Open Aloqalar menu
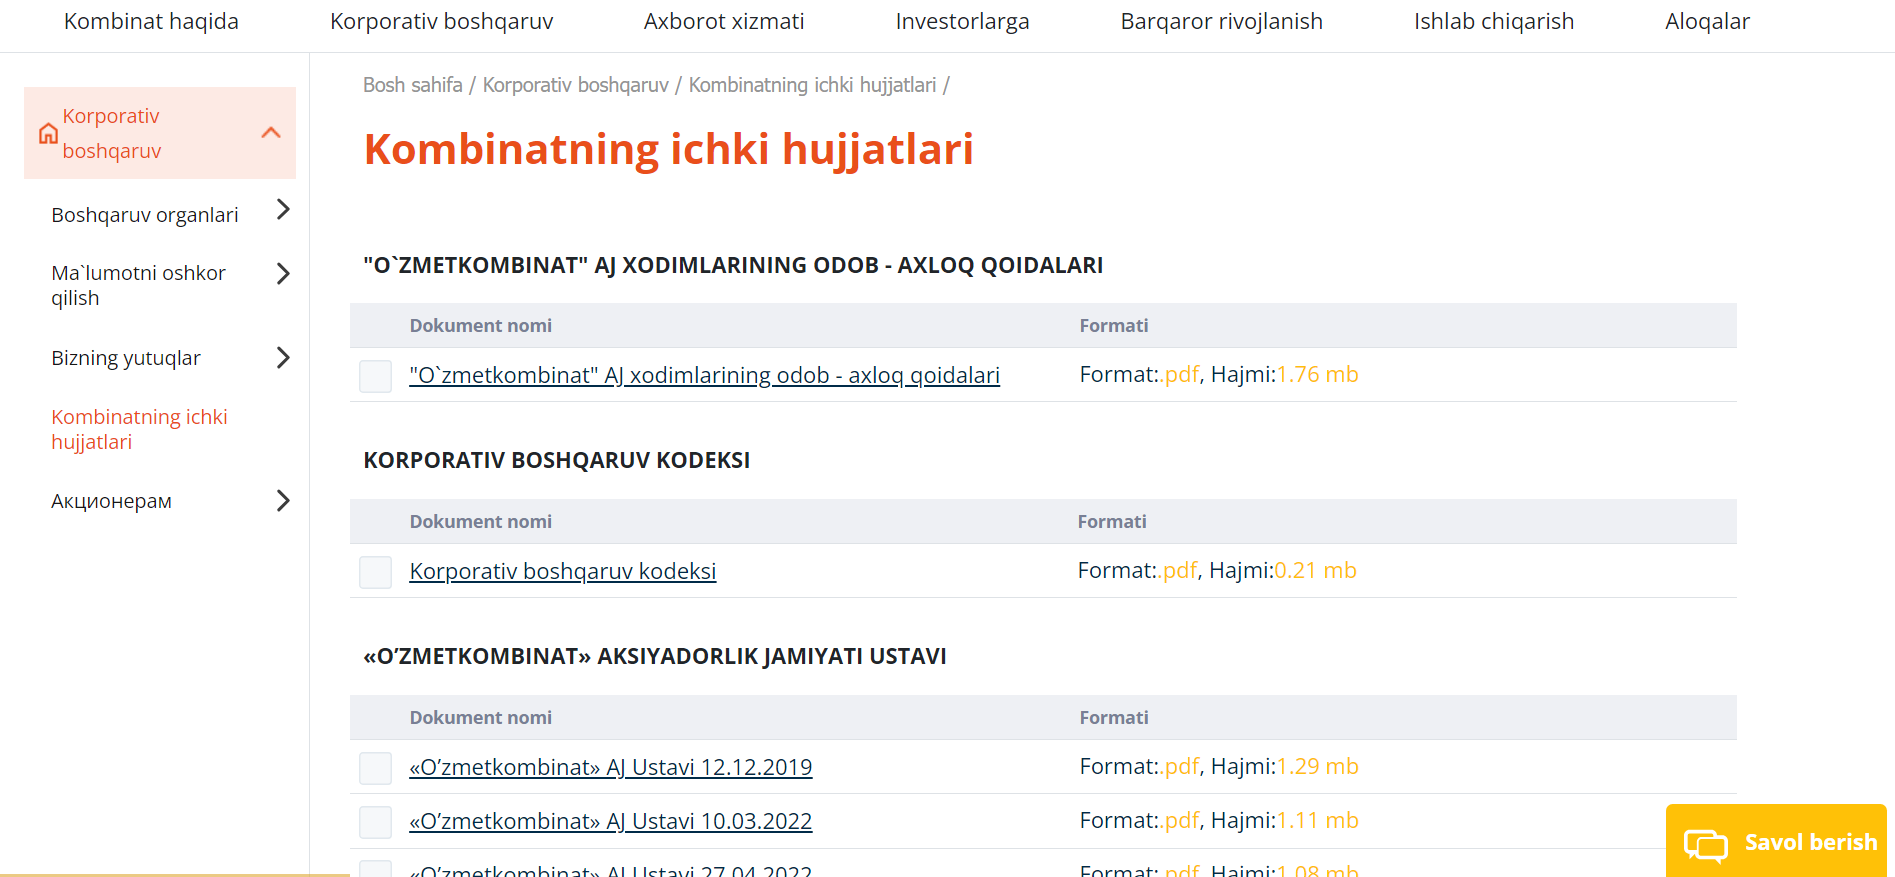Screen dimensions: 1895x877 coord(1707,21)
